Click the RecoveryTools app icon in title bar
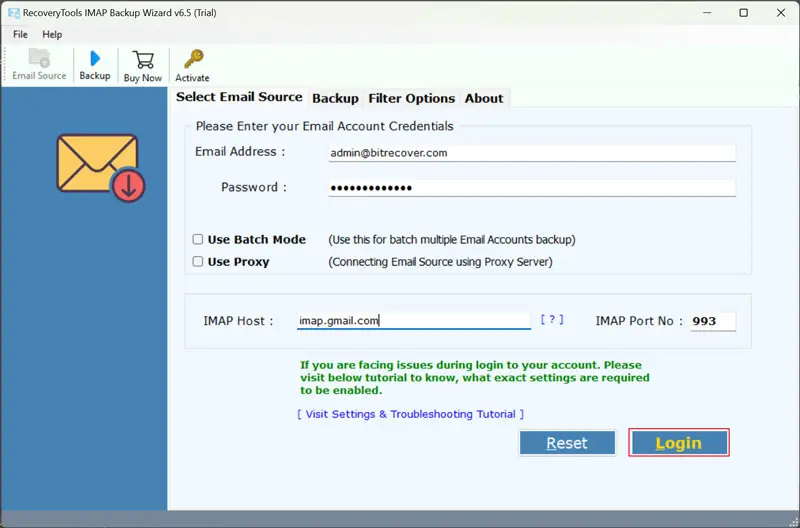Screen dimensions: 800x528 [14, 13]
